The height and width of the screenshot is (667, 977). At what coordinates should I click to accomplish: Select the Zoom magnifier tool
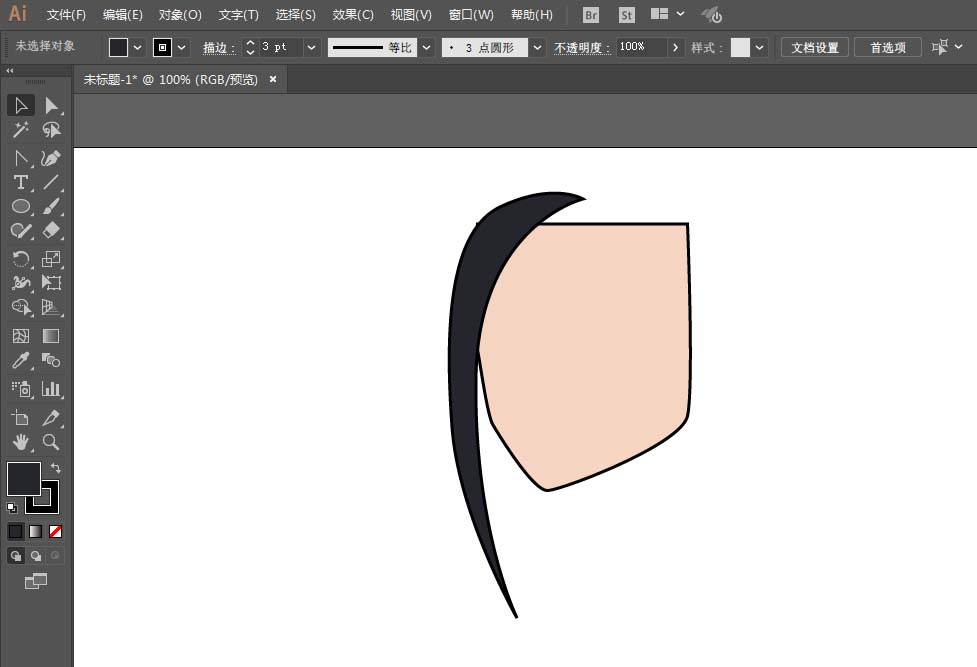click(51, 442)
